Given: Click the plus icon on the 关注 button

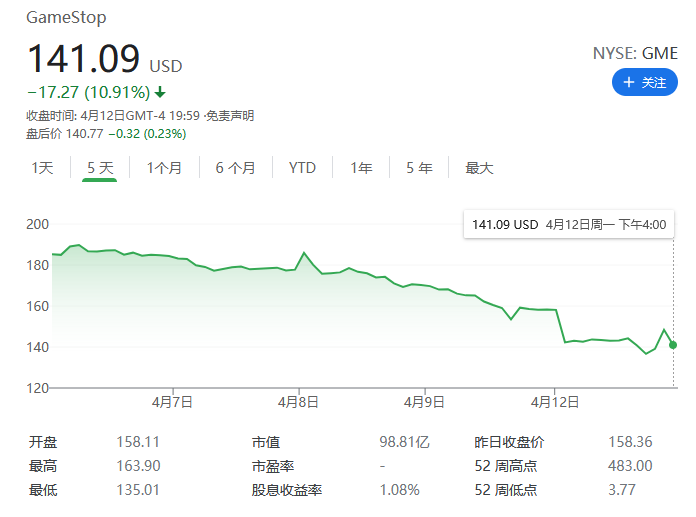Looking at the screenshot, I should [628, 83].
